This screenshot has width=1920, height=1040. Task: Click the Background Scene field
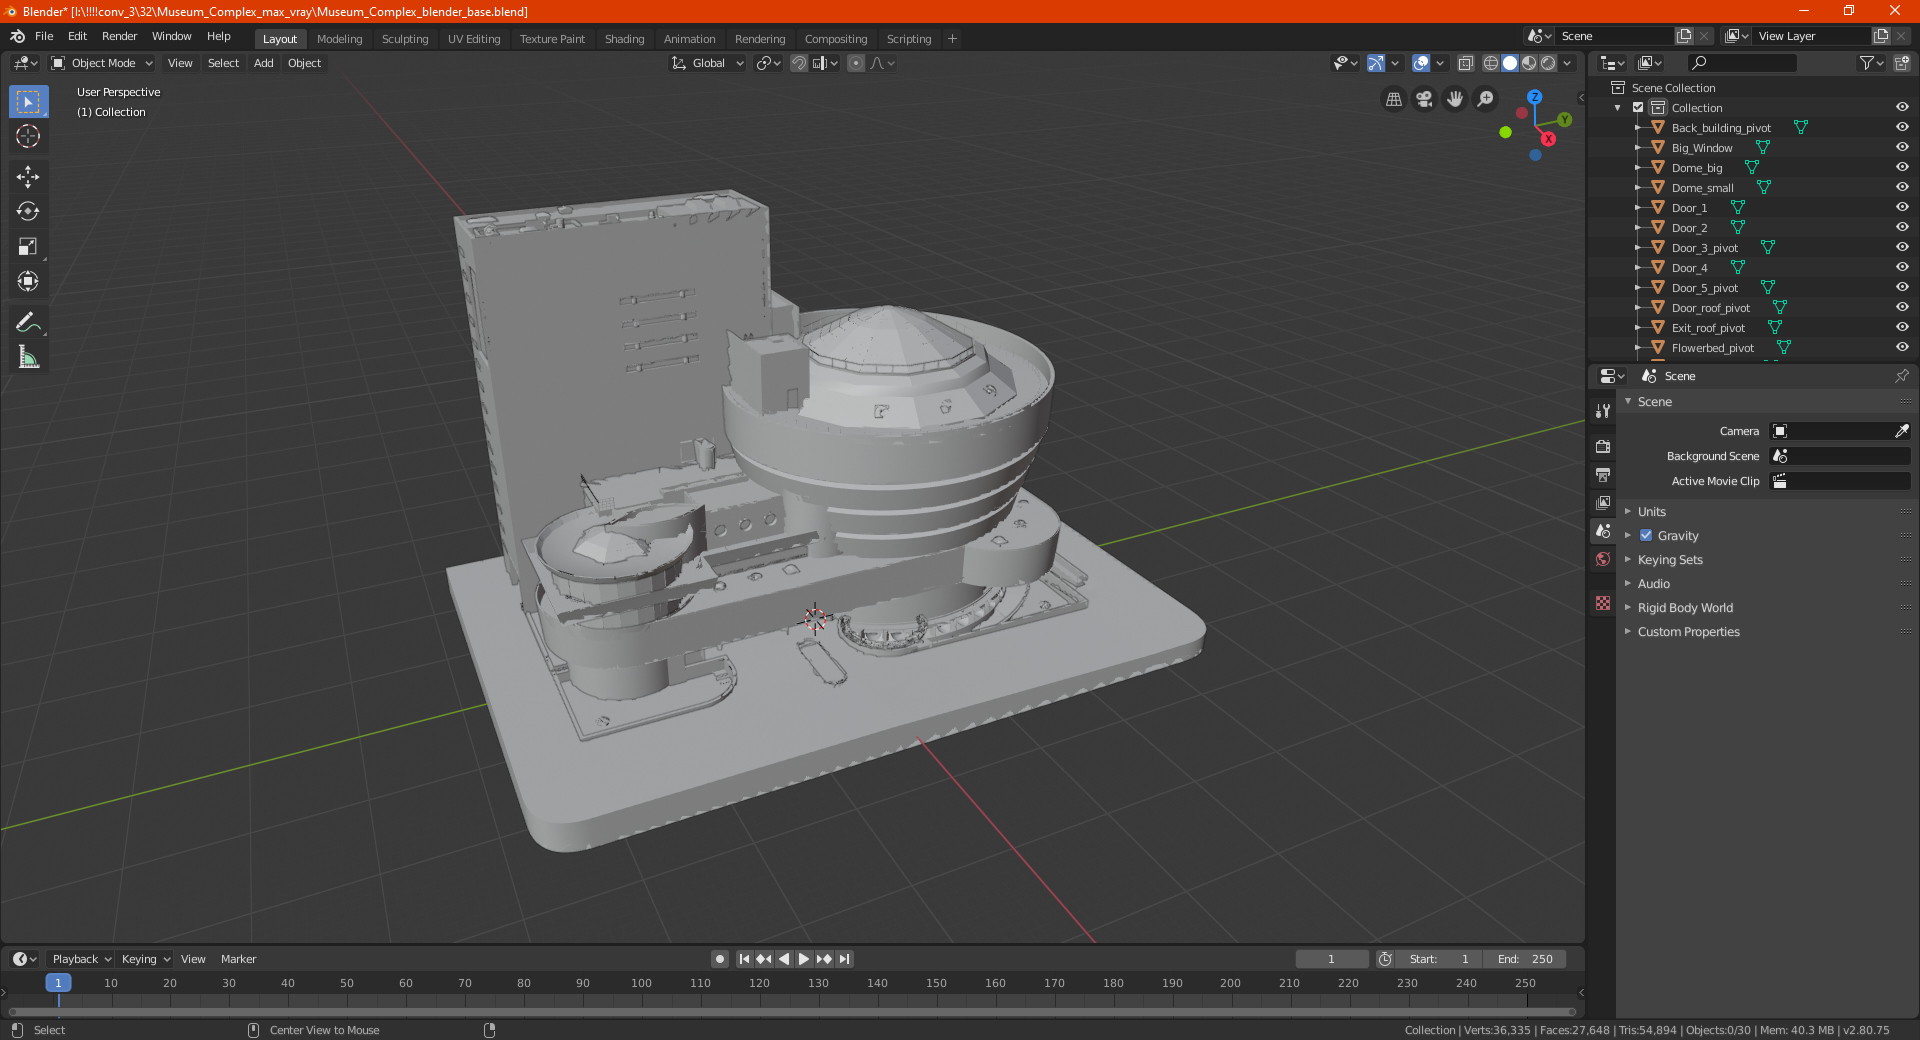1840,456
